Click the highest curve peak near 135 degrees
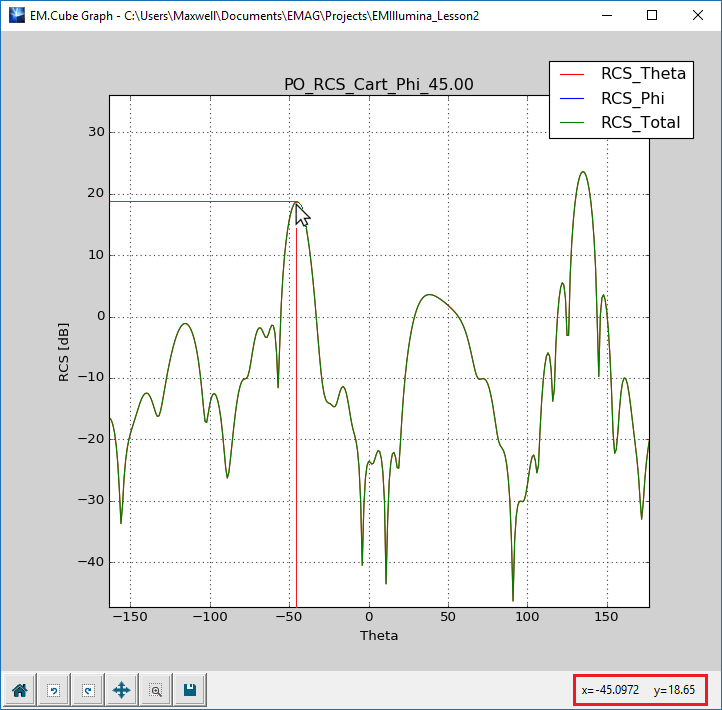 [x=582, y=172]
